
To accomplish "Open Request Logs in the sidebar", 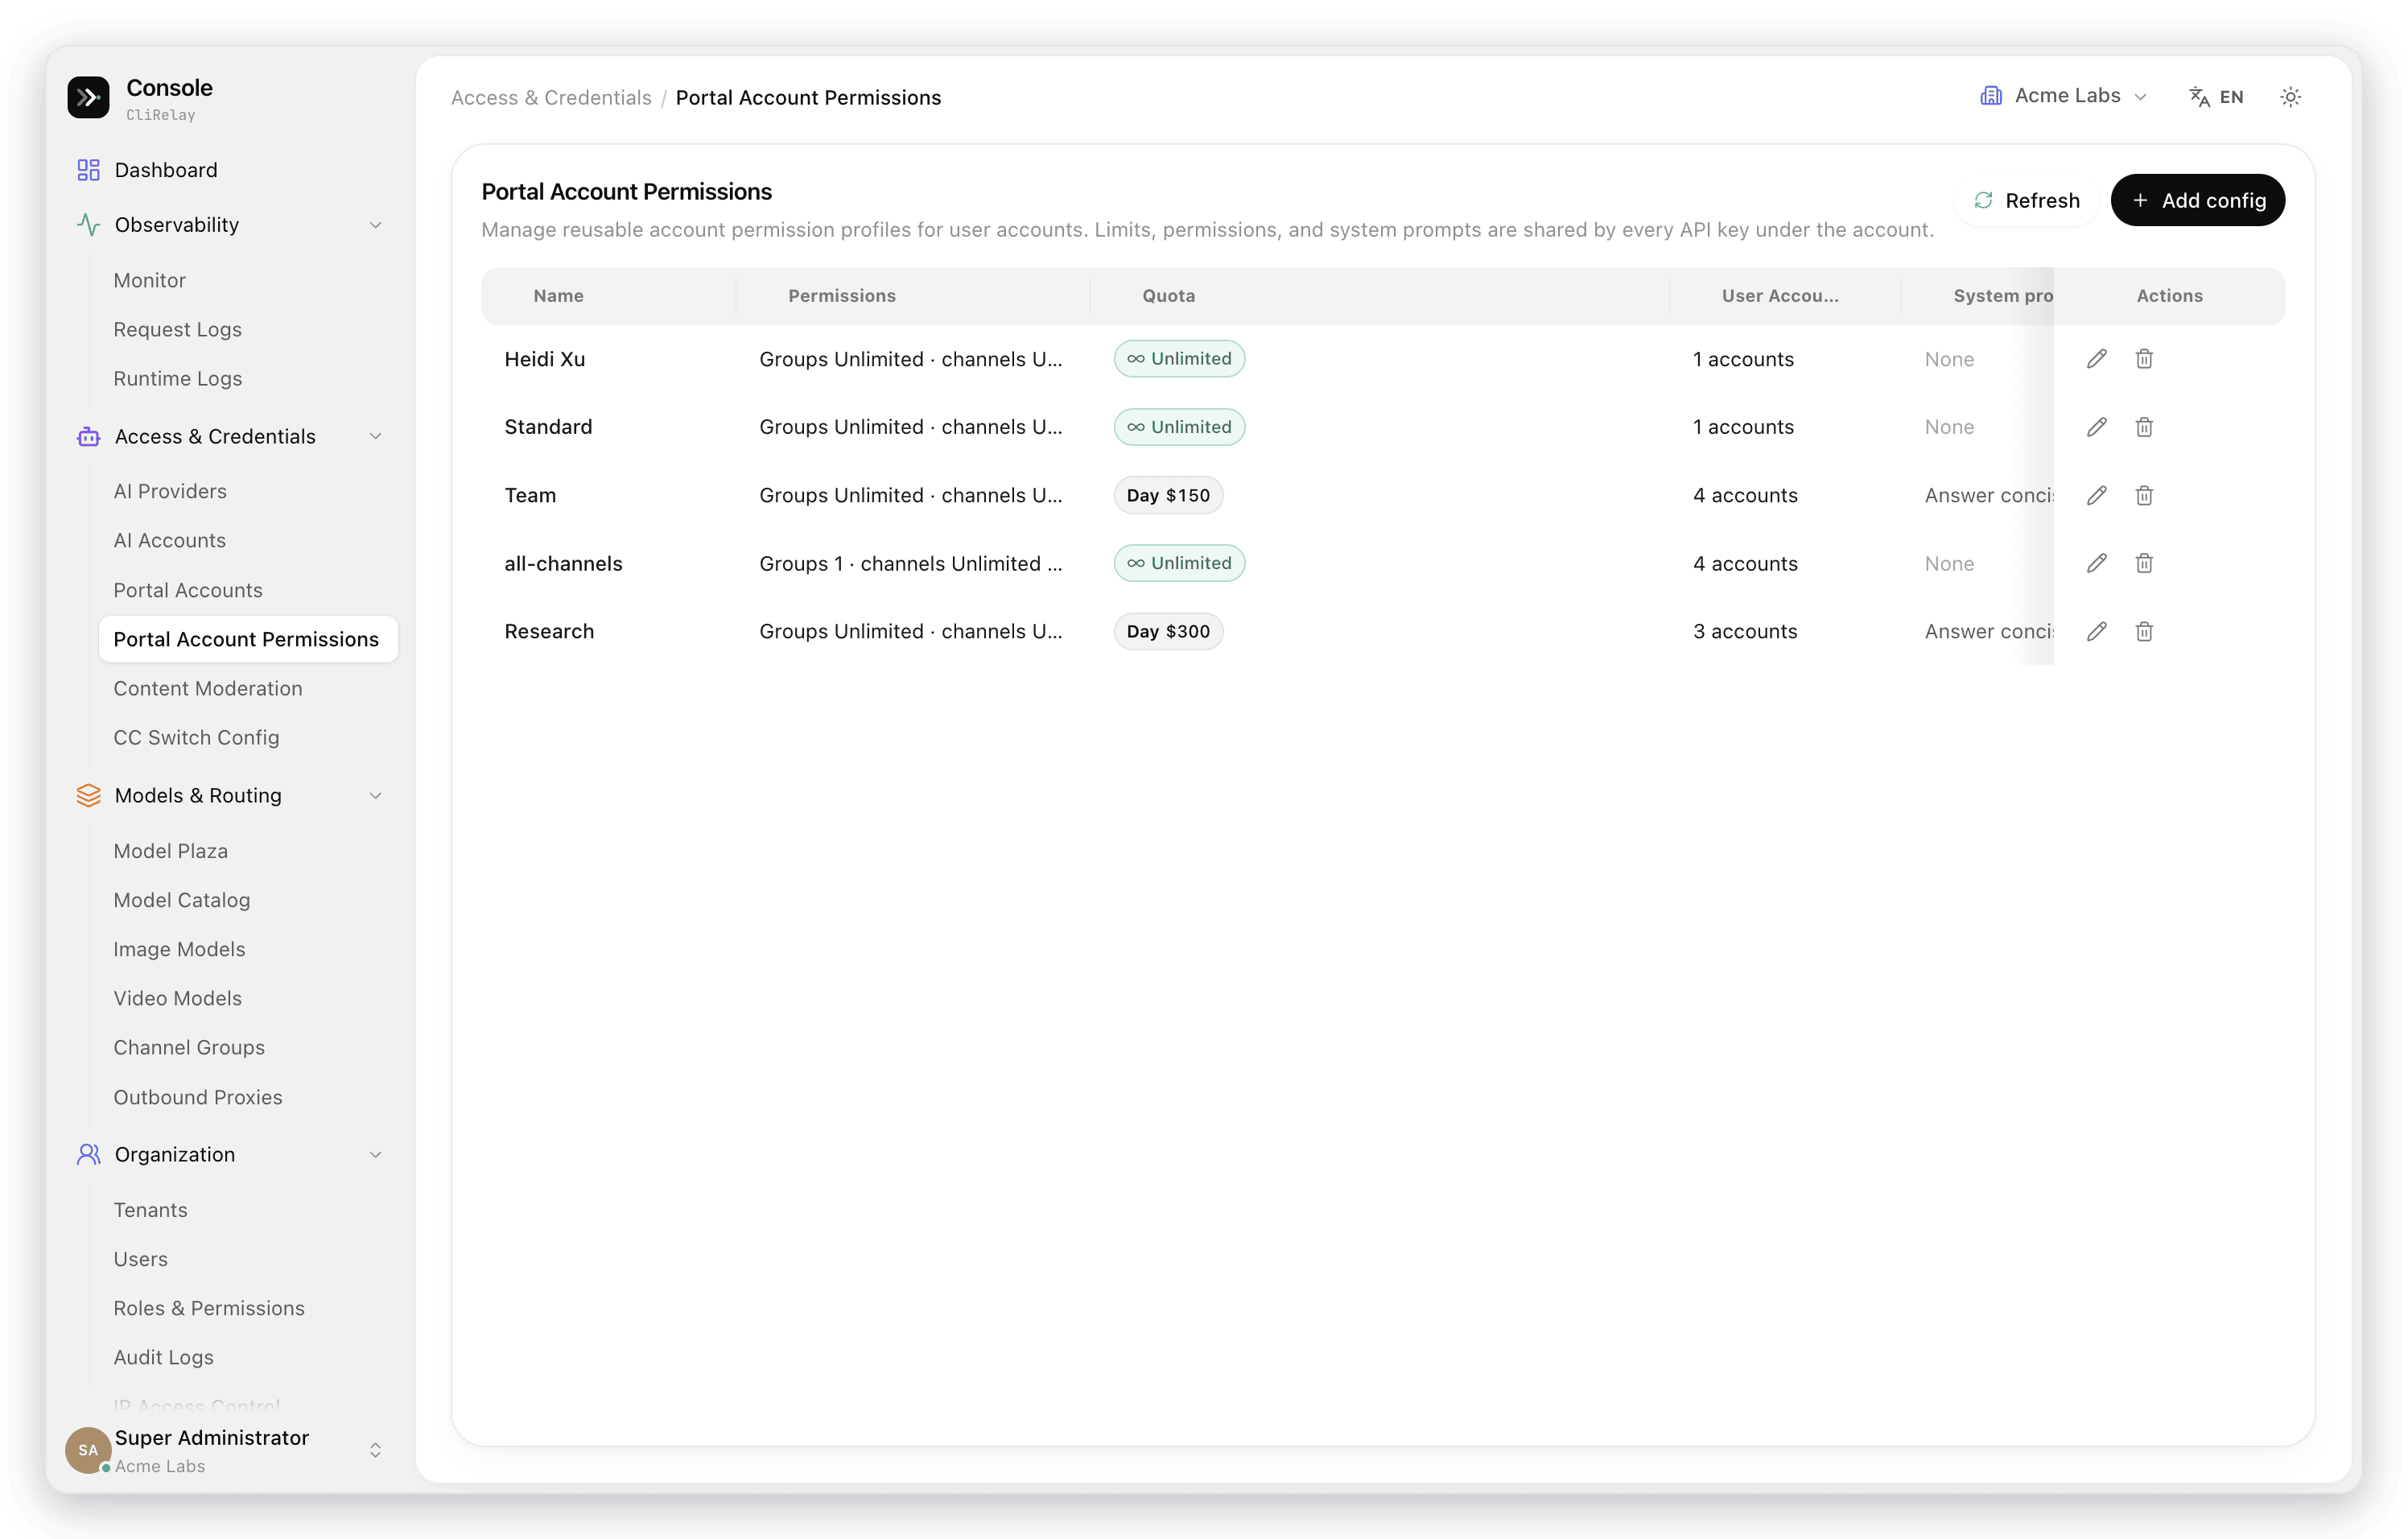I will coord(177,329).
